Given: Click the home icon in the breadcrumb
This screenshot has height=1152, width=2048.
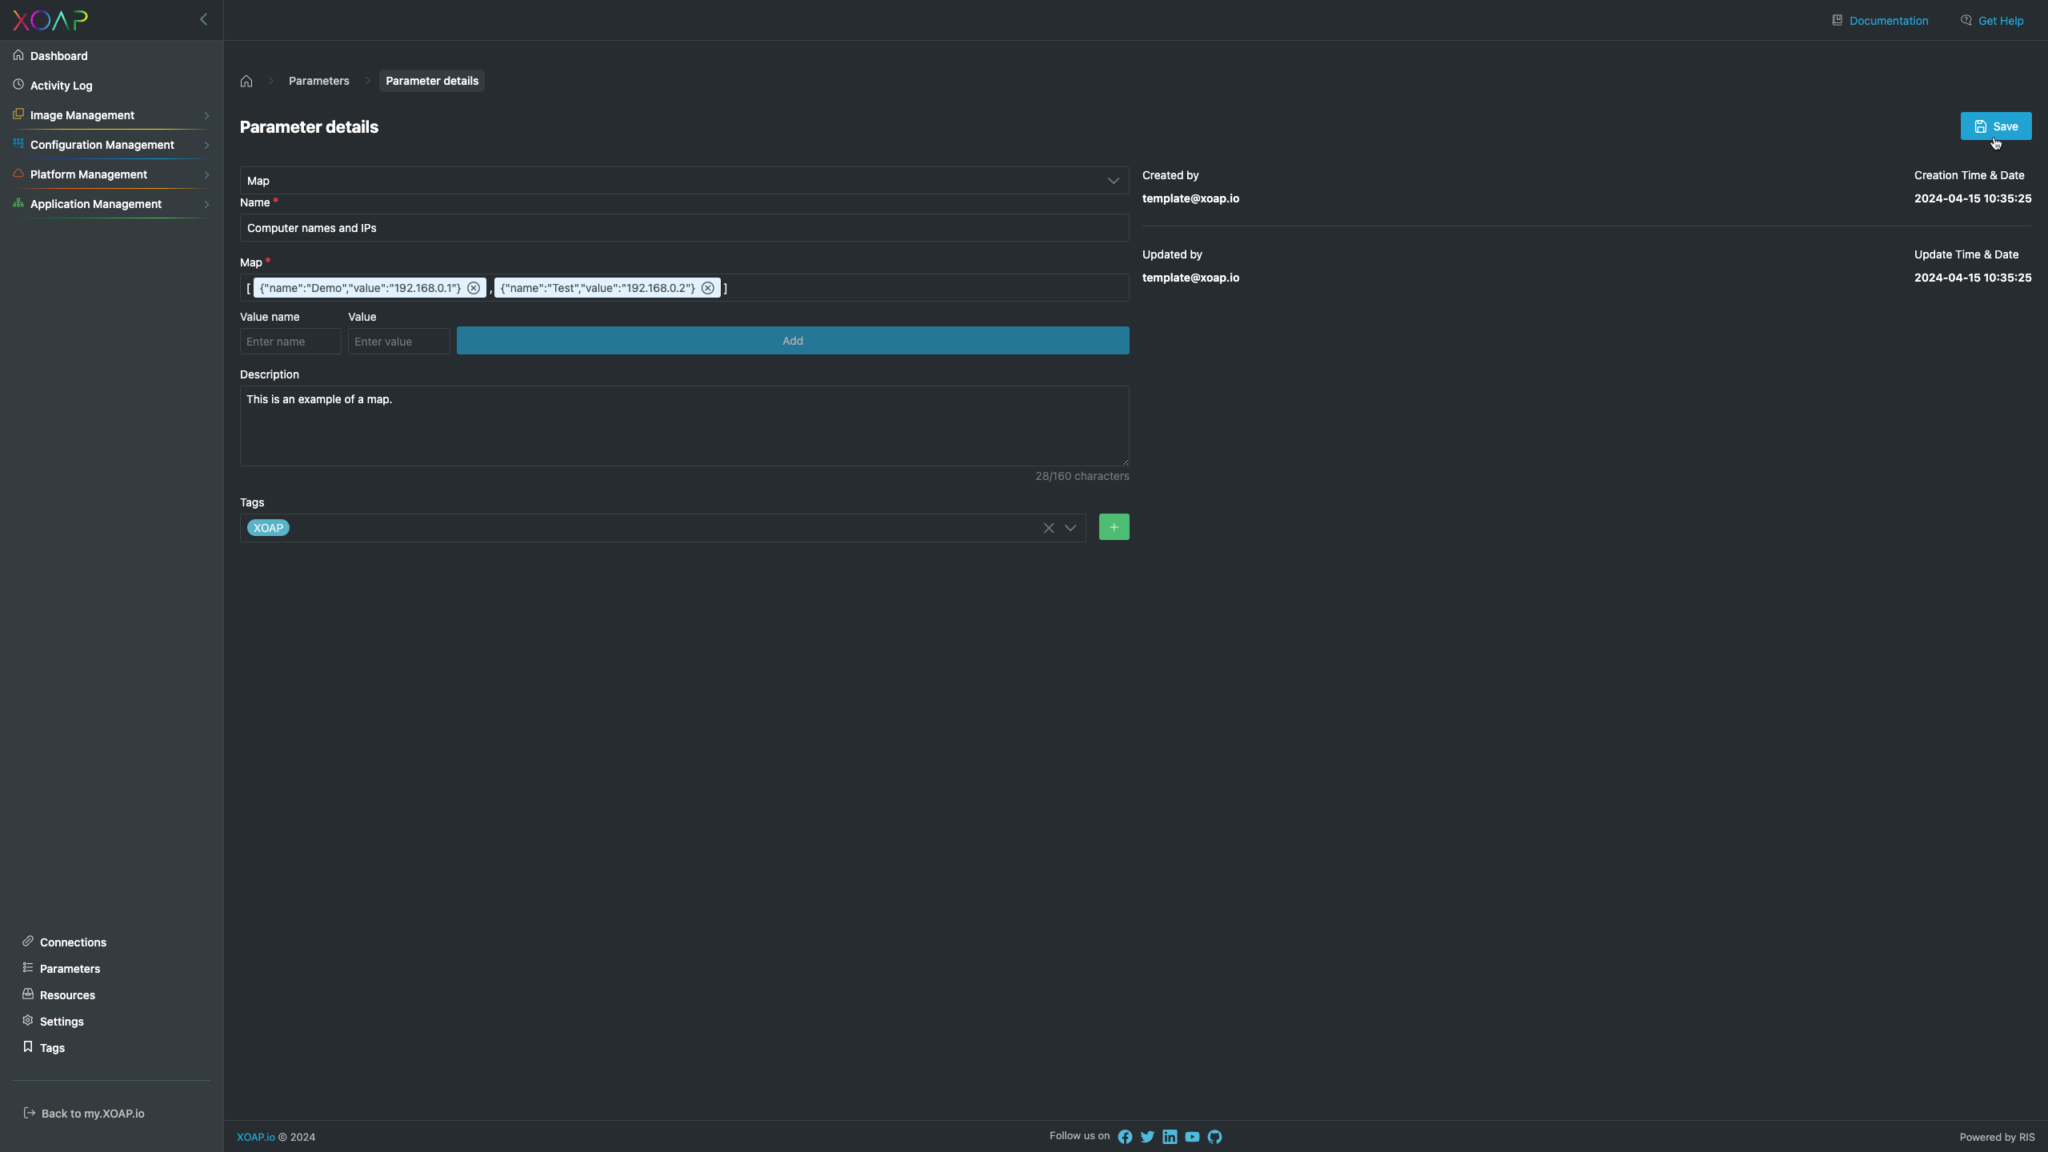Looking at the screenshot, I should [247, 80].
